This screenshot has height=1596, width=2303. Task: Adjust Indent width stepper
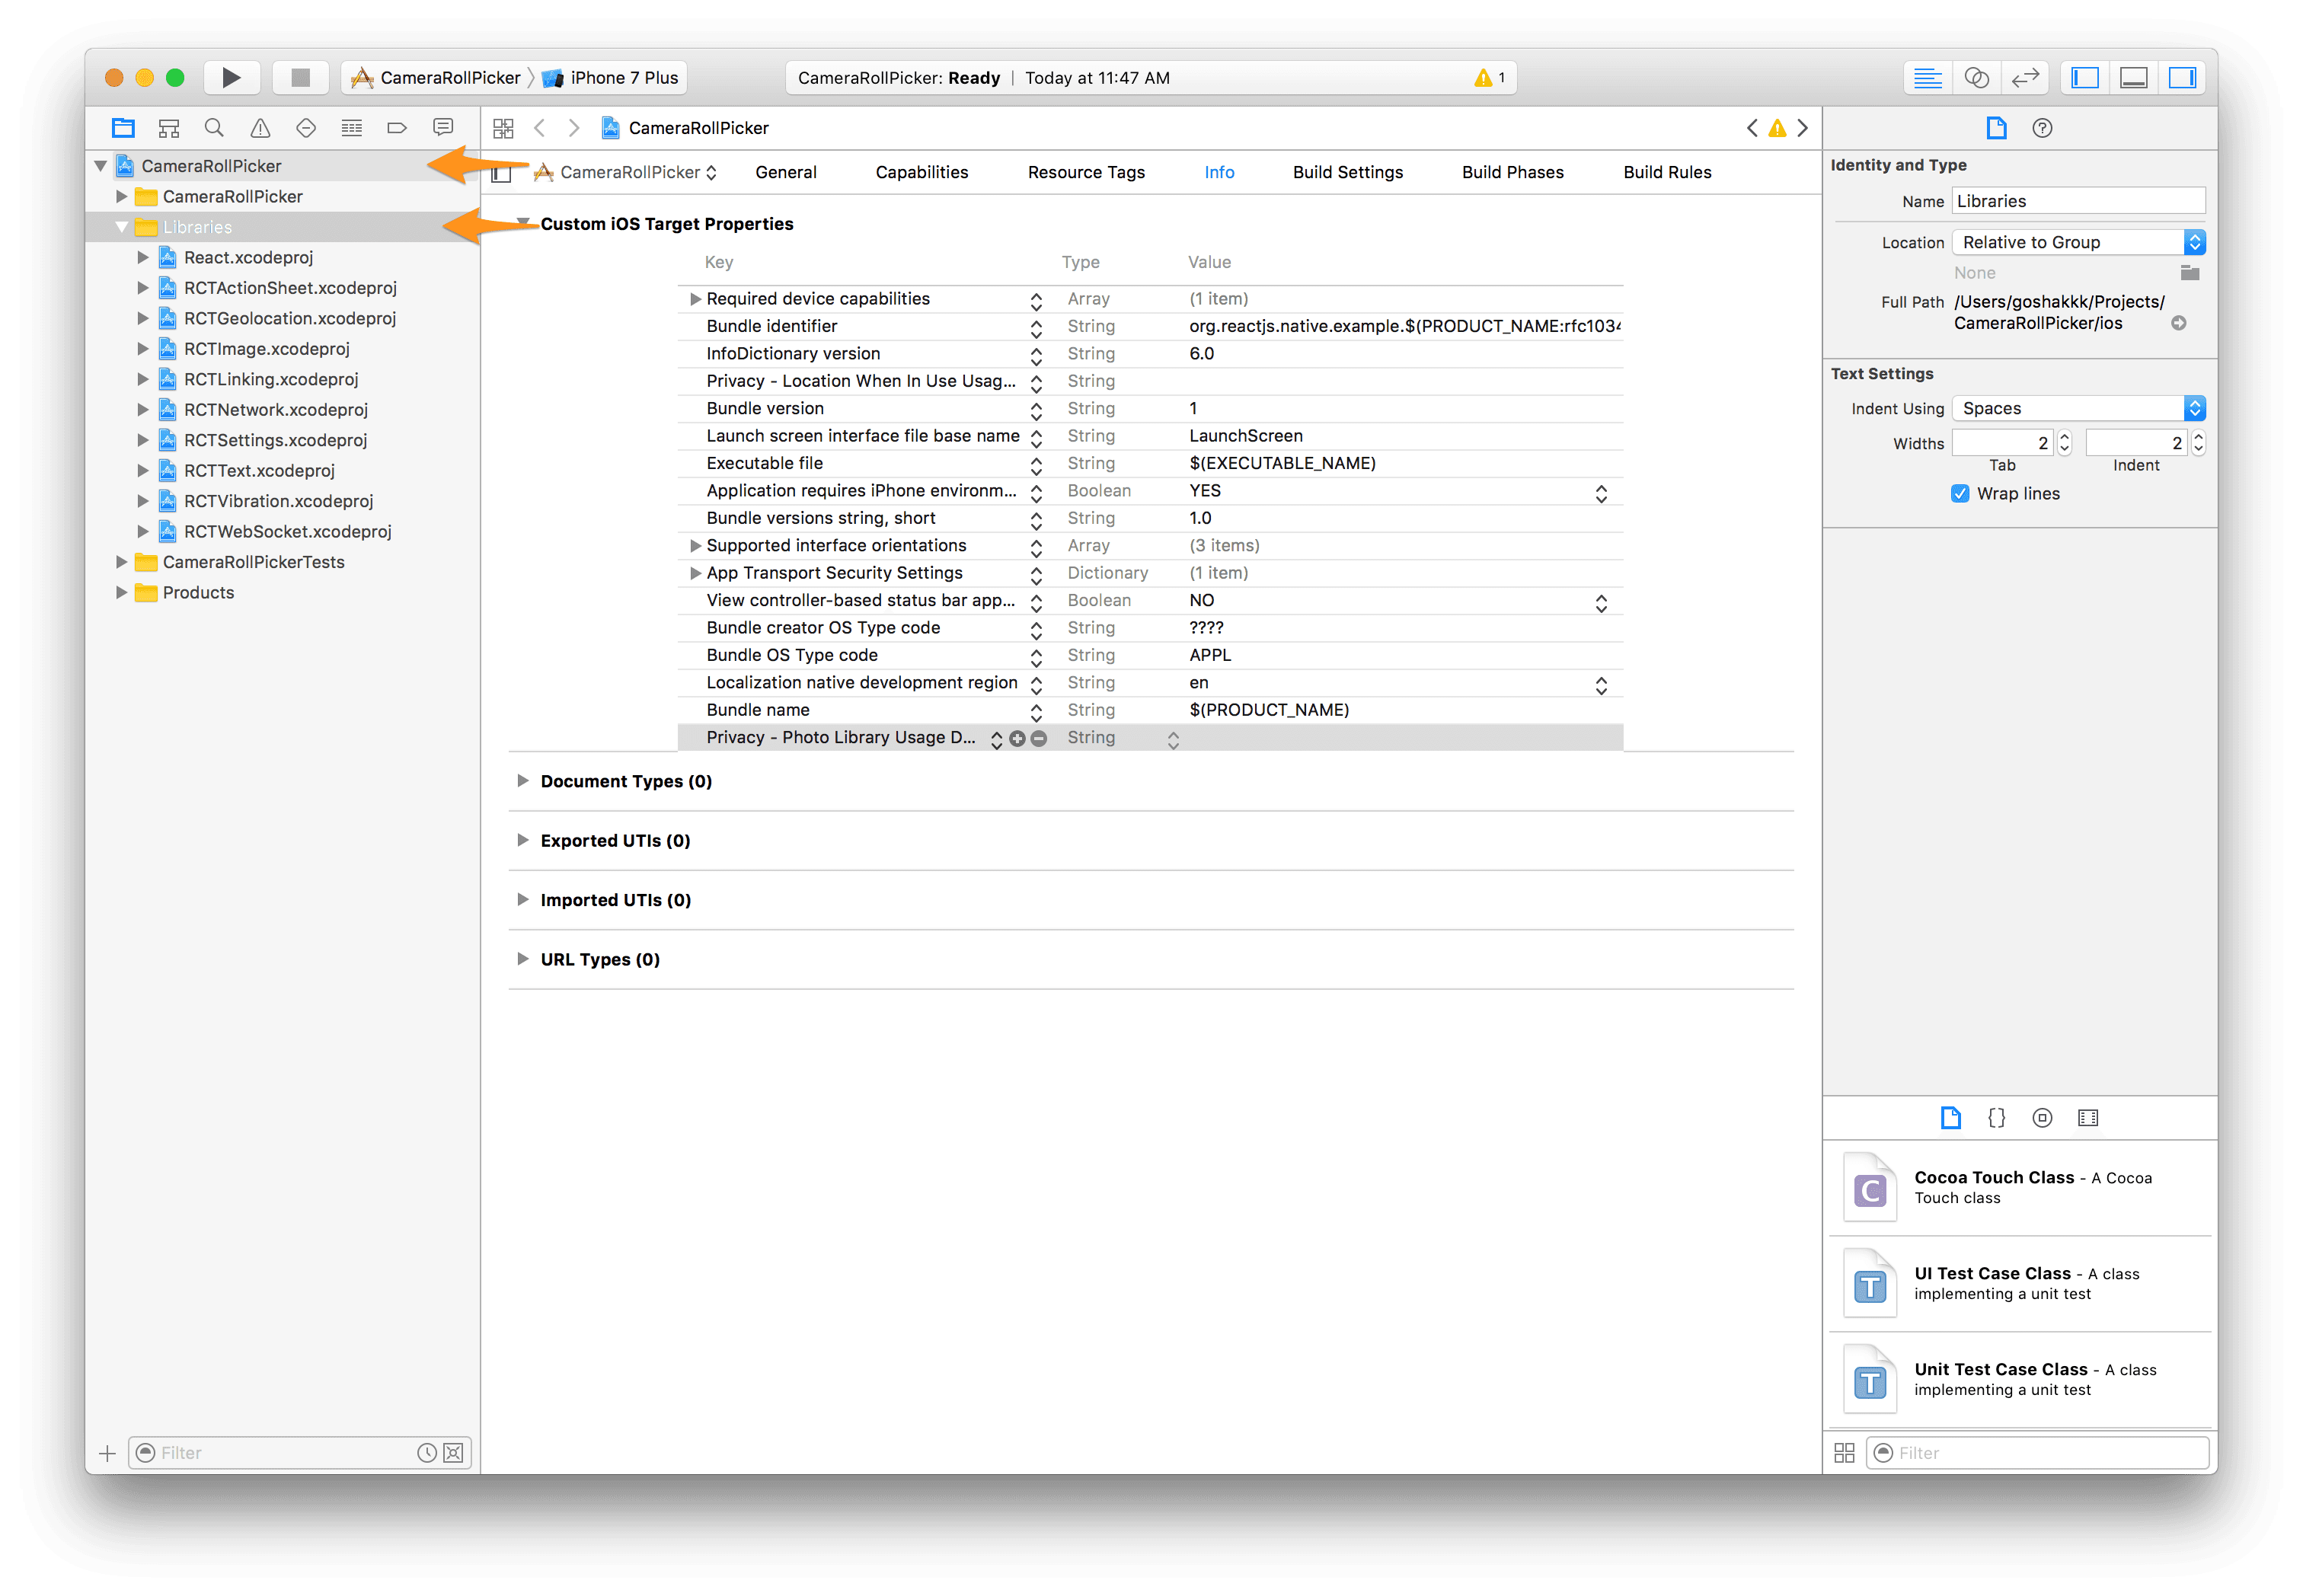pos(2198,443)
